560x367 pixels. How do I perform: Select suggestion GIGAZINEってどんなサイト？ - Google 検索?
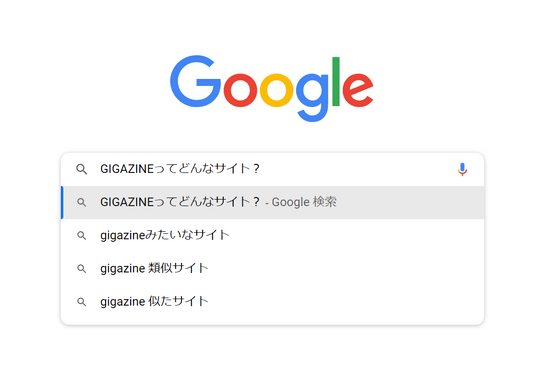[x=272, y=202]
